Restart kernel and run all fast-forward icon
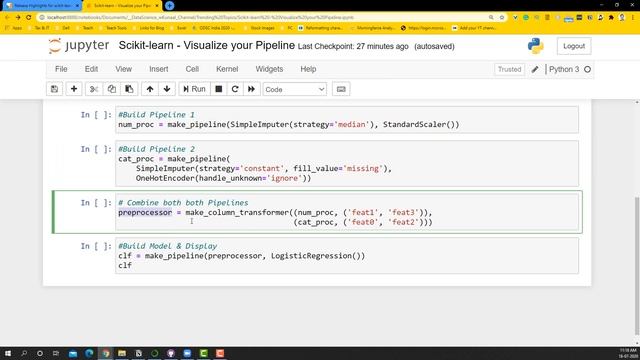 pos(251,89)
